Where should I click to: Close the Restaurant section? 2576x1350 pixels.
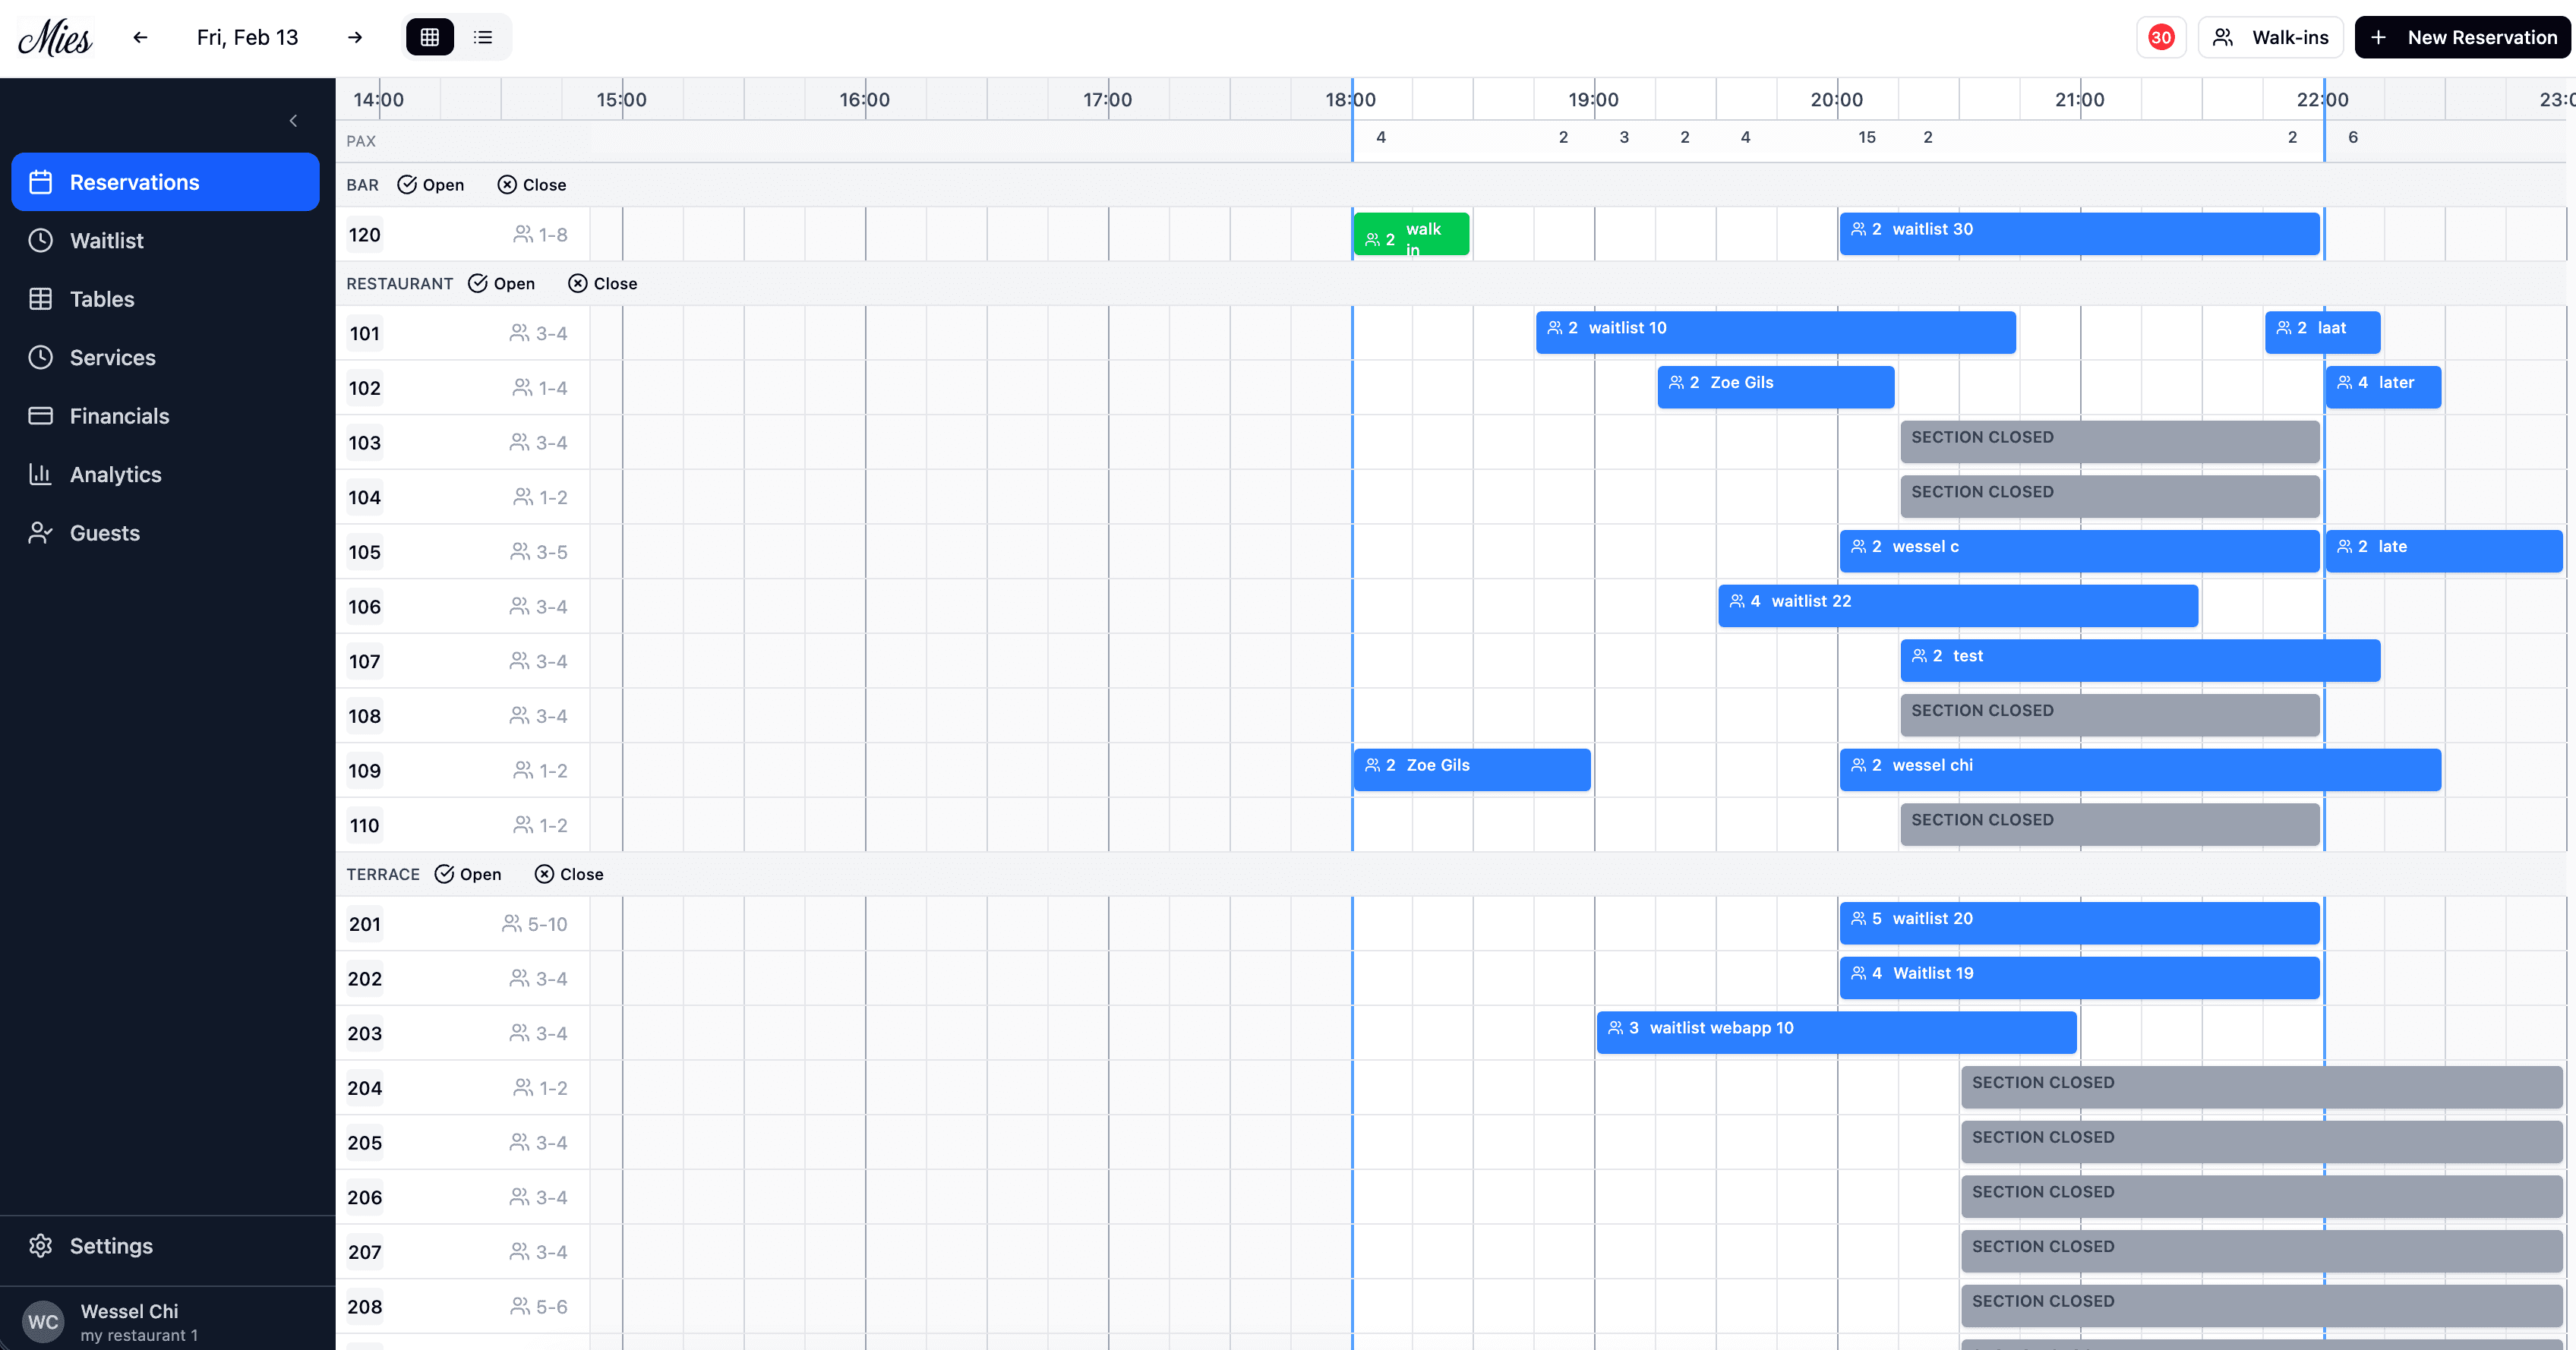point(602,284)
